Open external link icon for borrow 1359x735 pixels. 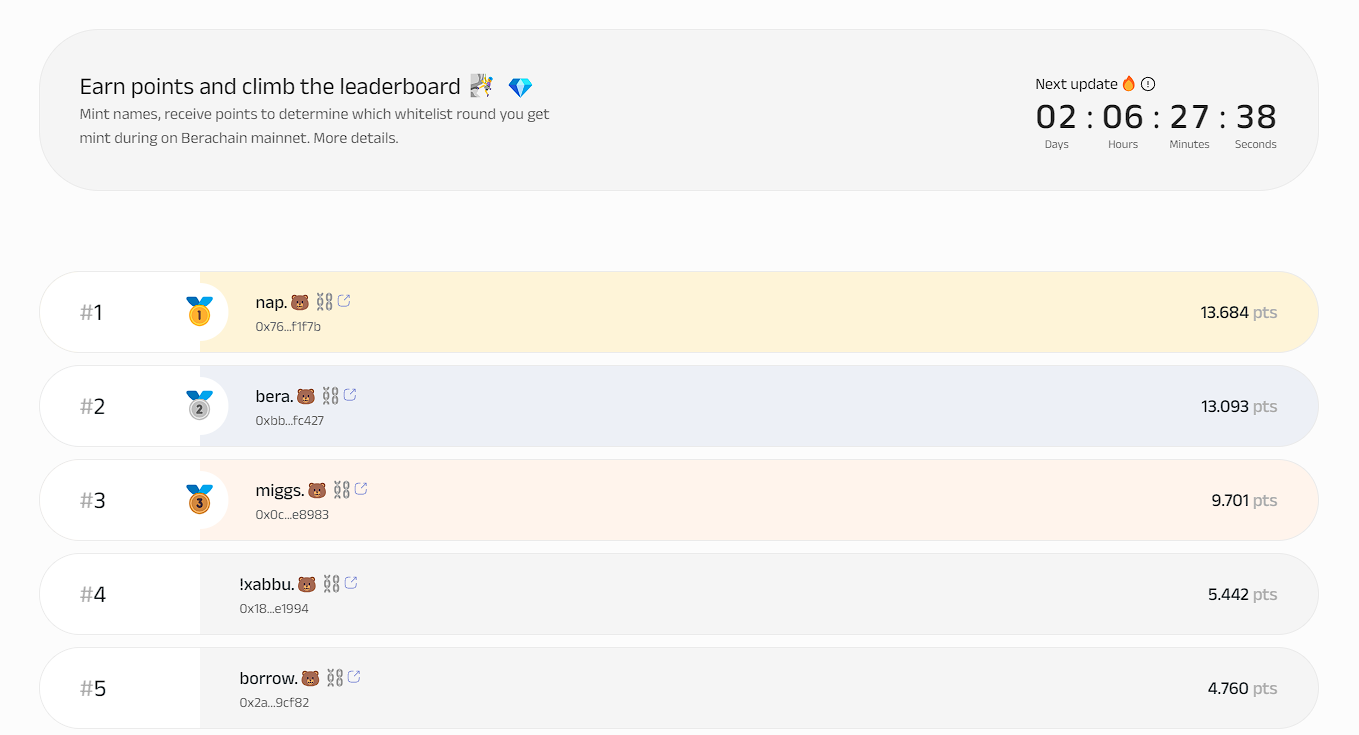pyautogui.click(x=353, y=677)
